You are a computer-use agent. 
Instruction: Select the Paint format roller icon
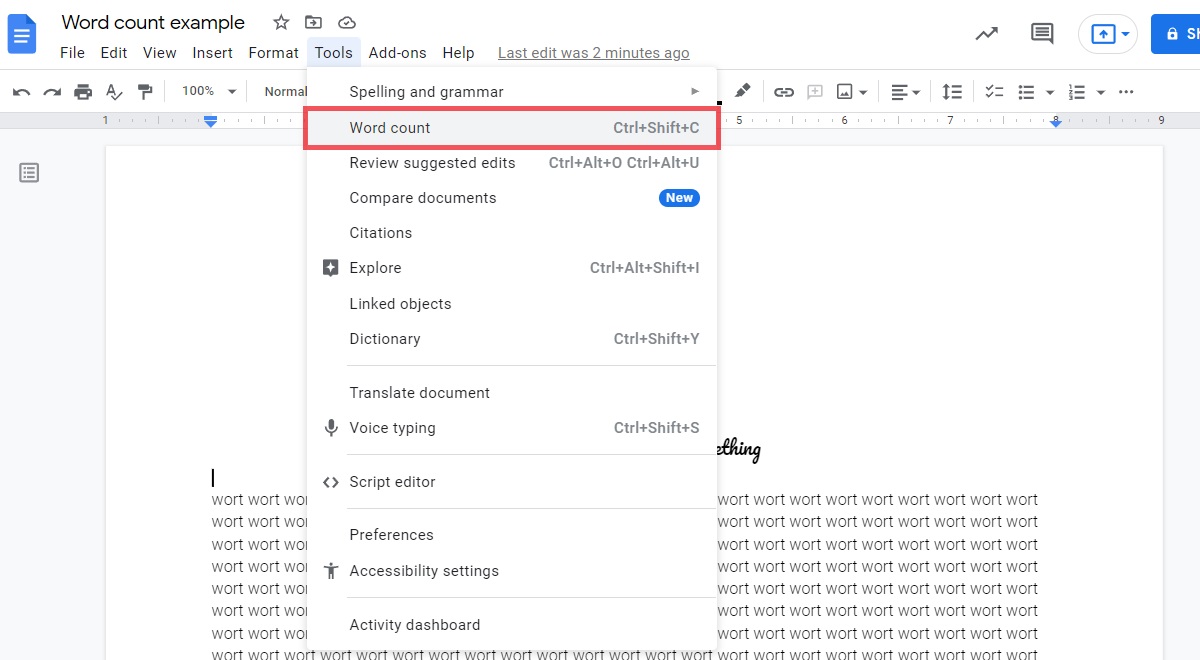(145, 92)
